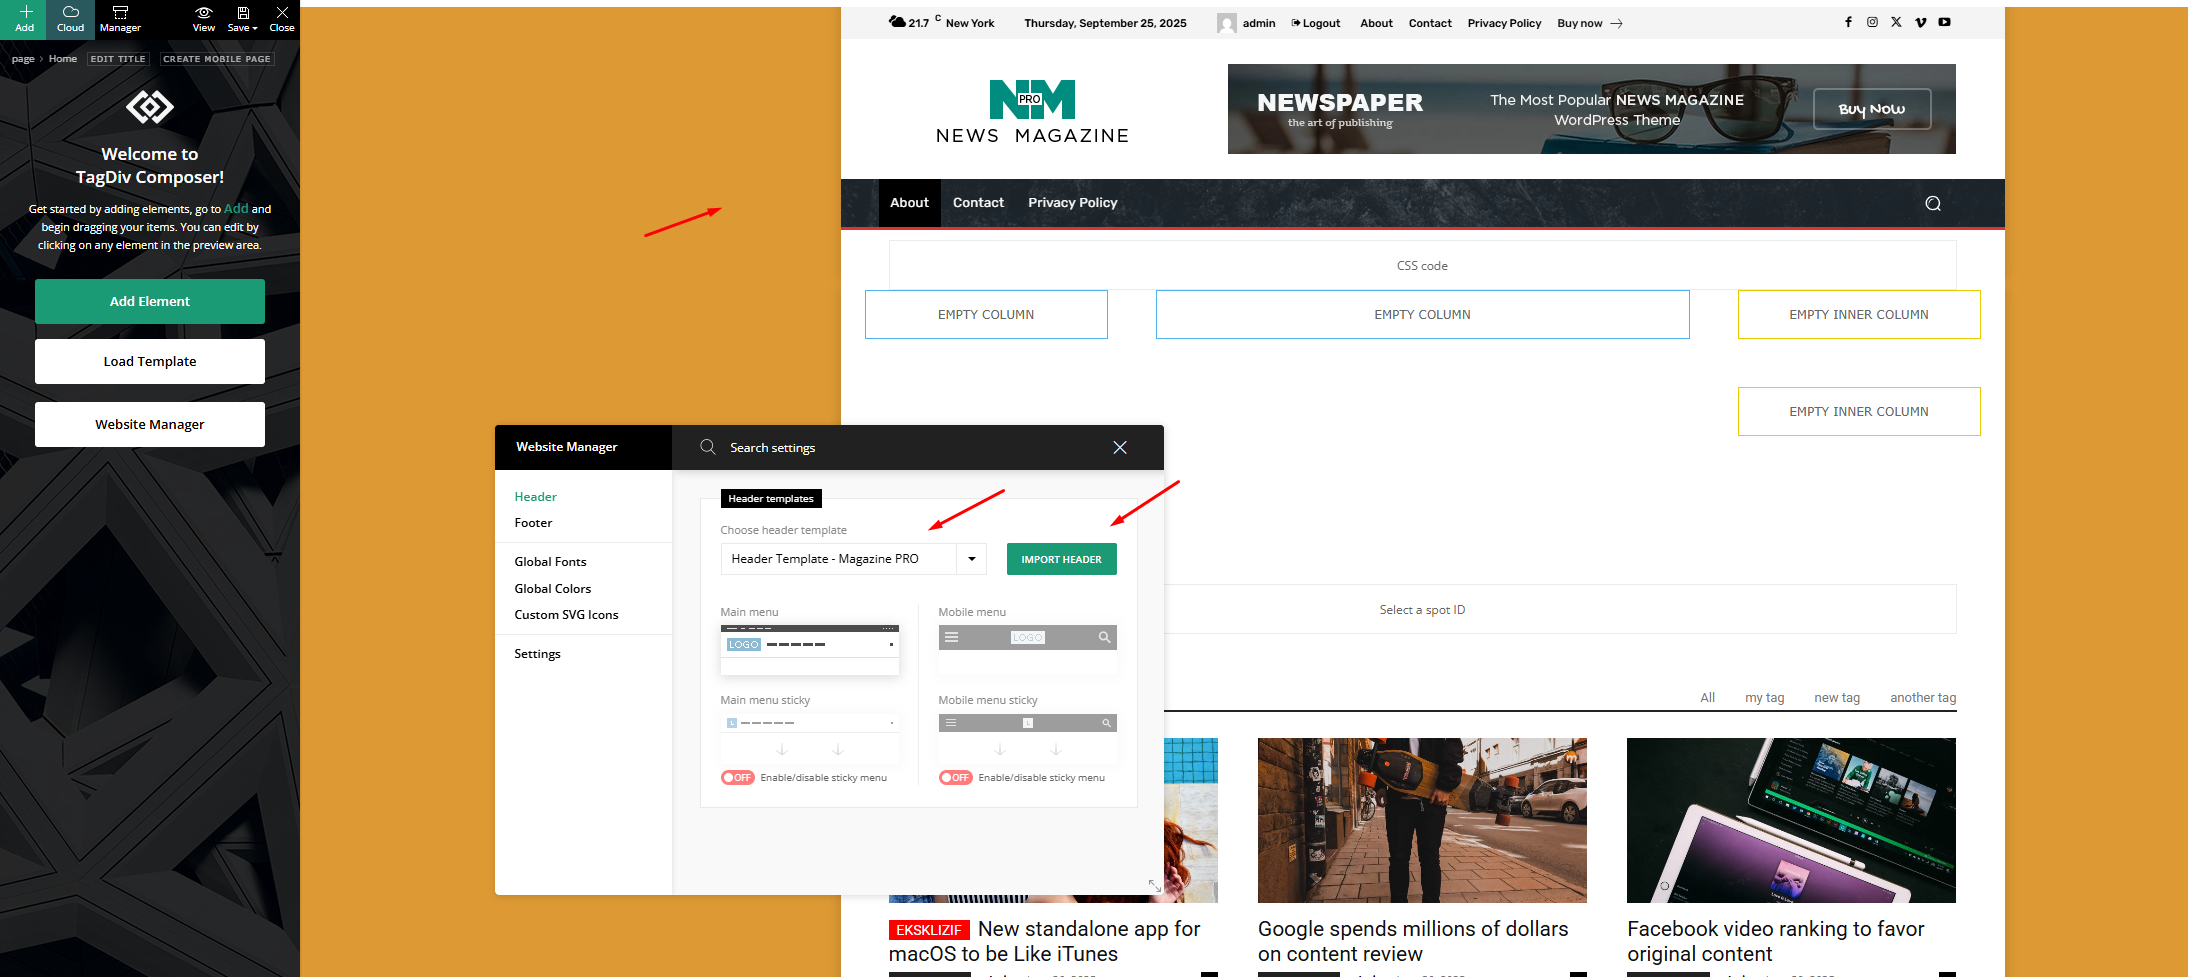Image resolution: width=2188 pixels, height=977 pixels.
Task: Click the EKSKLIZIF category tag
Action: pyautogui.click(x=929, y=930)
